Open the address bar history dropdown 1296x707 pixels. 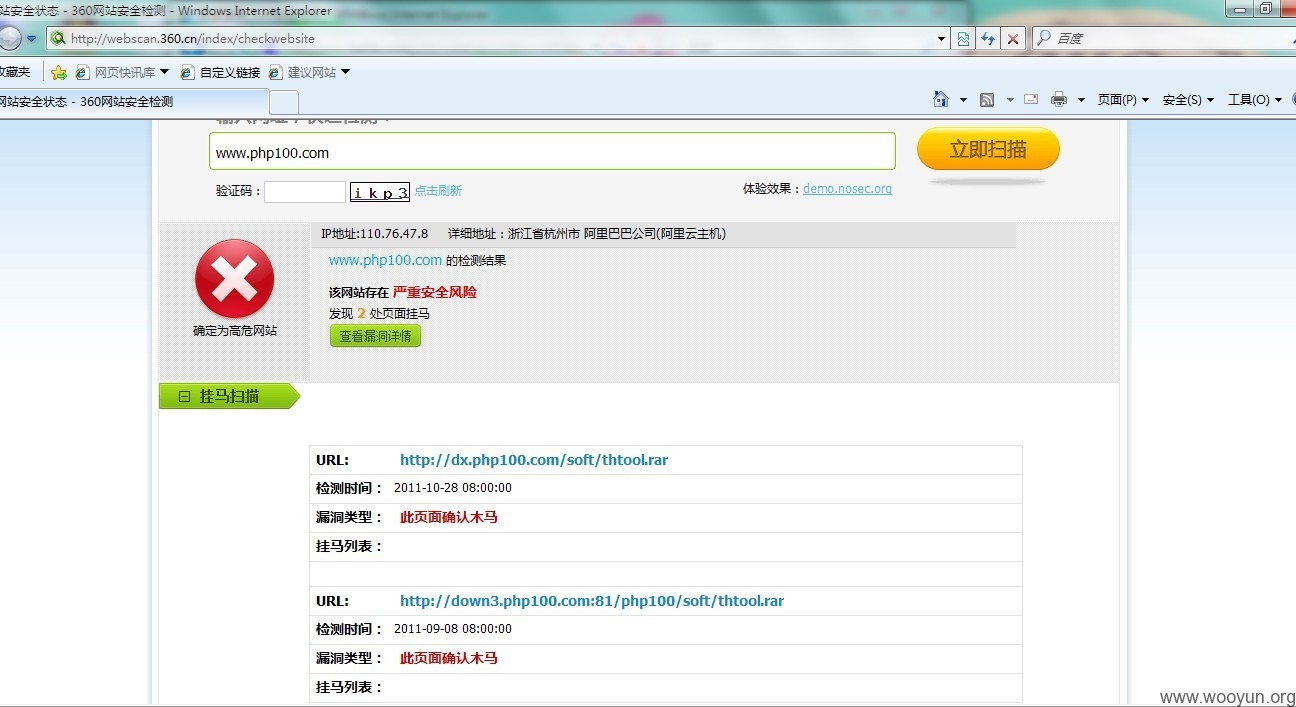(941, 39)
